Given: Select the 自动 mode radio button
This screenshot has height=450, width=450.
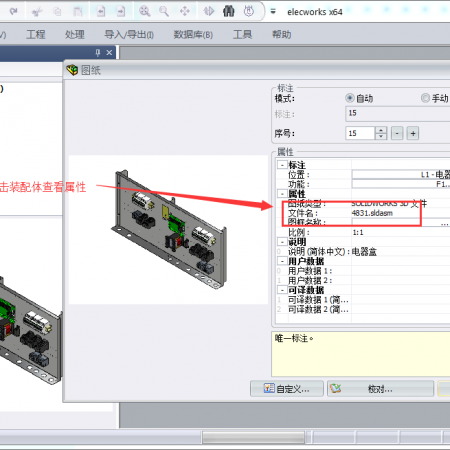Looking at the screenshot, I should 350,98.
